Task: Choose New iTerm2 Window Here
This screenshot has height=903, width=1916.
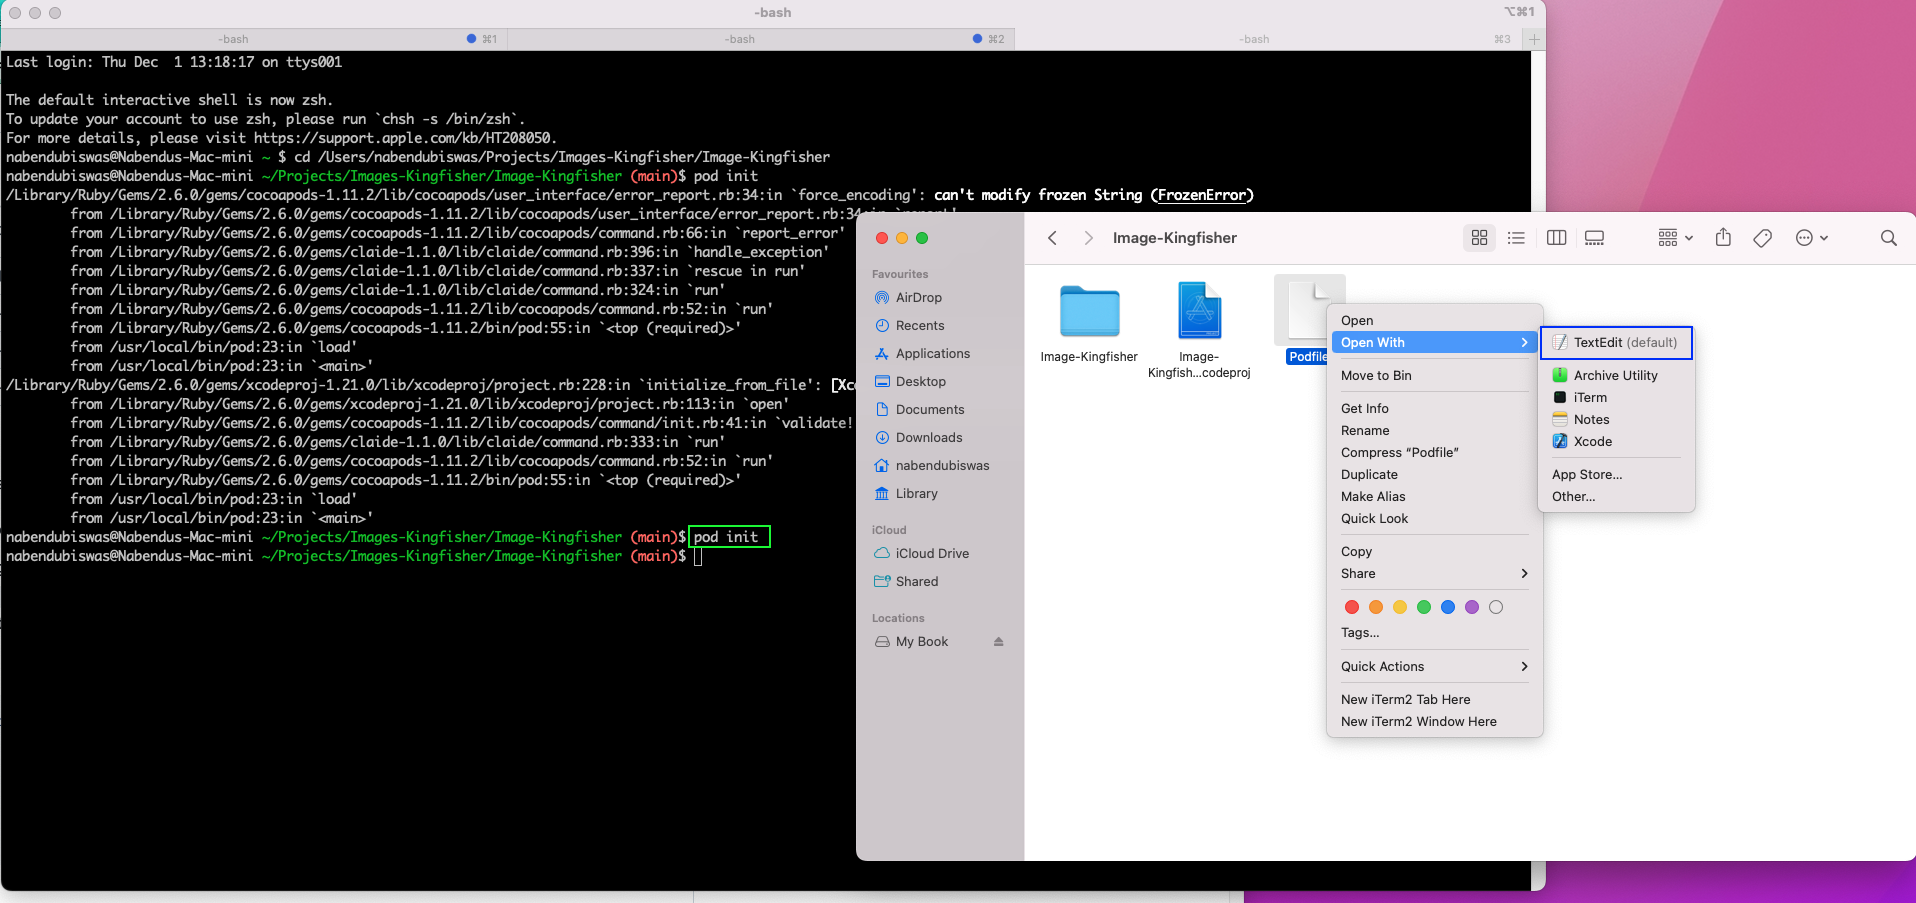Action: click(x=1433, y=722)
